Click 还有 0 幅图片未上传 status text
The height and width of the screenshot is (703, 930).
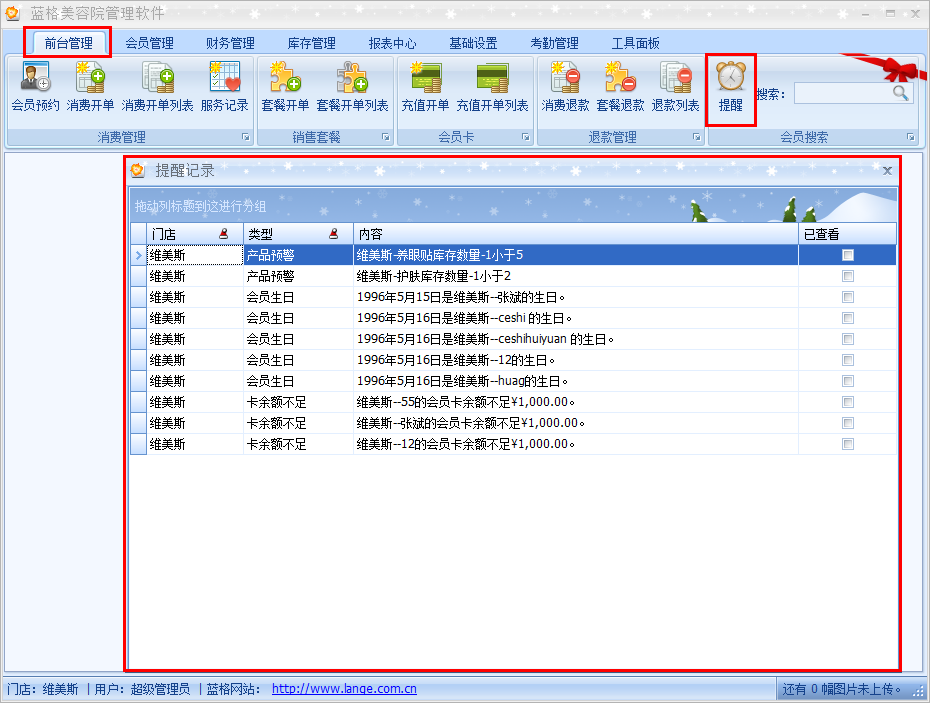click(x=841, y=689)
